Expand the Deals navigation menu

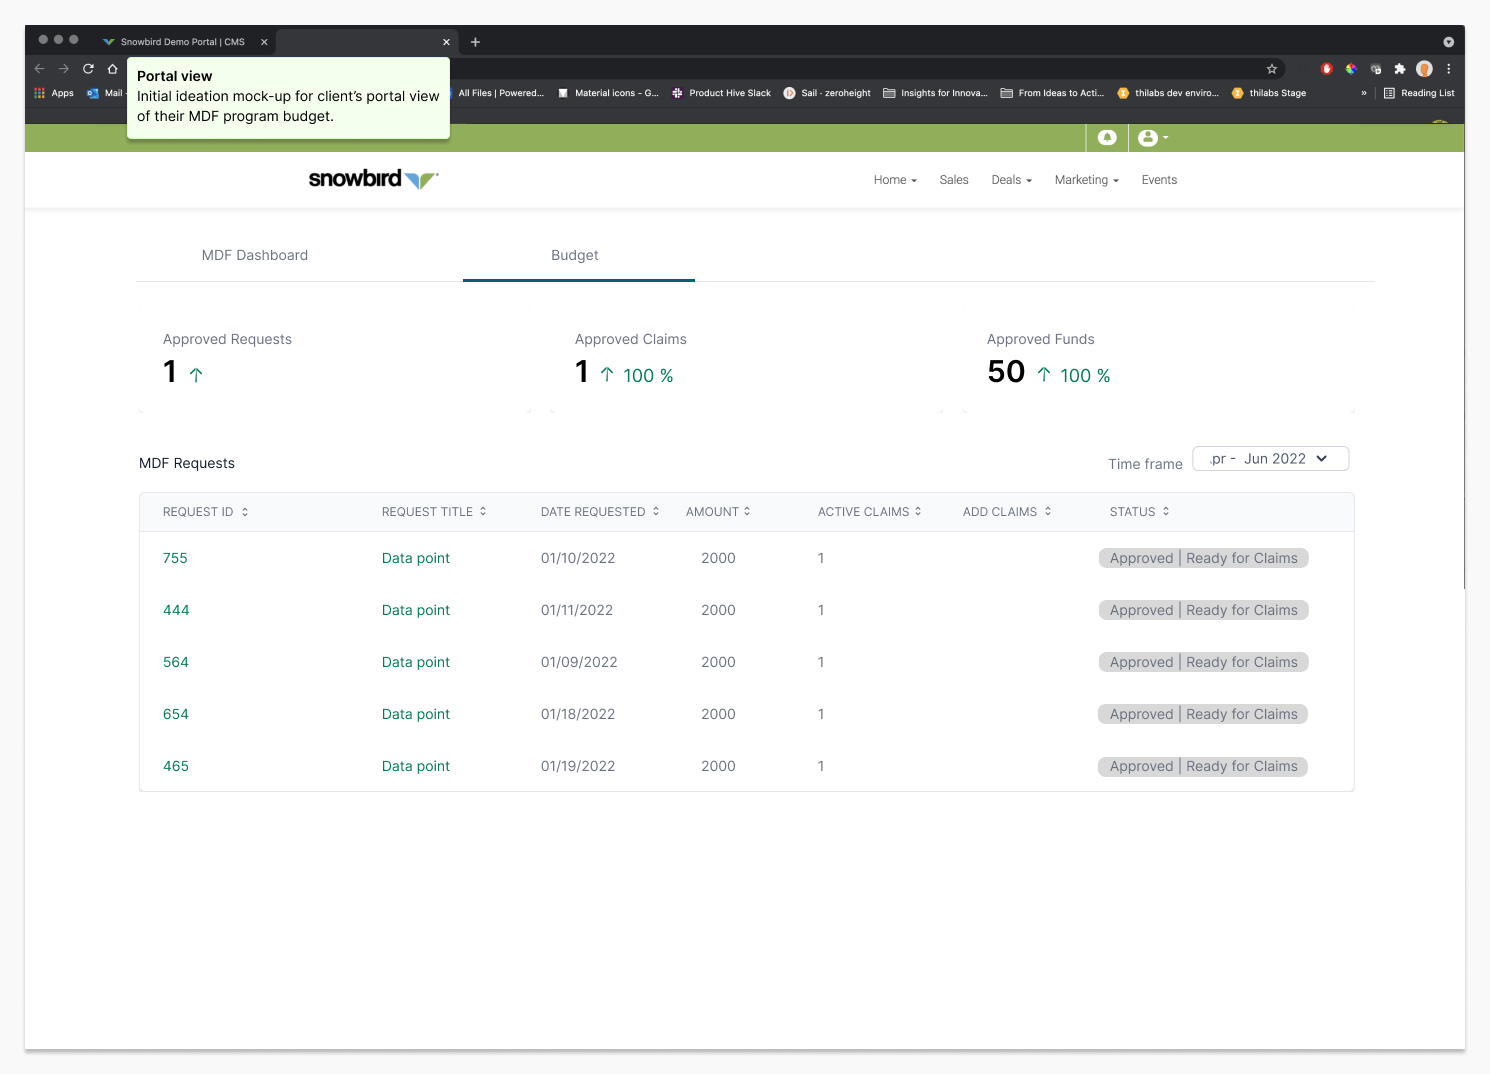[x=1011, y=180]
